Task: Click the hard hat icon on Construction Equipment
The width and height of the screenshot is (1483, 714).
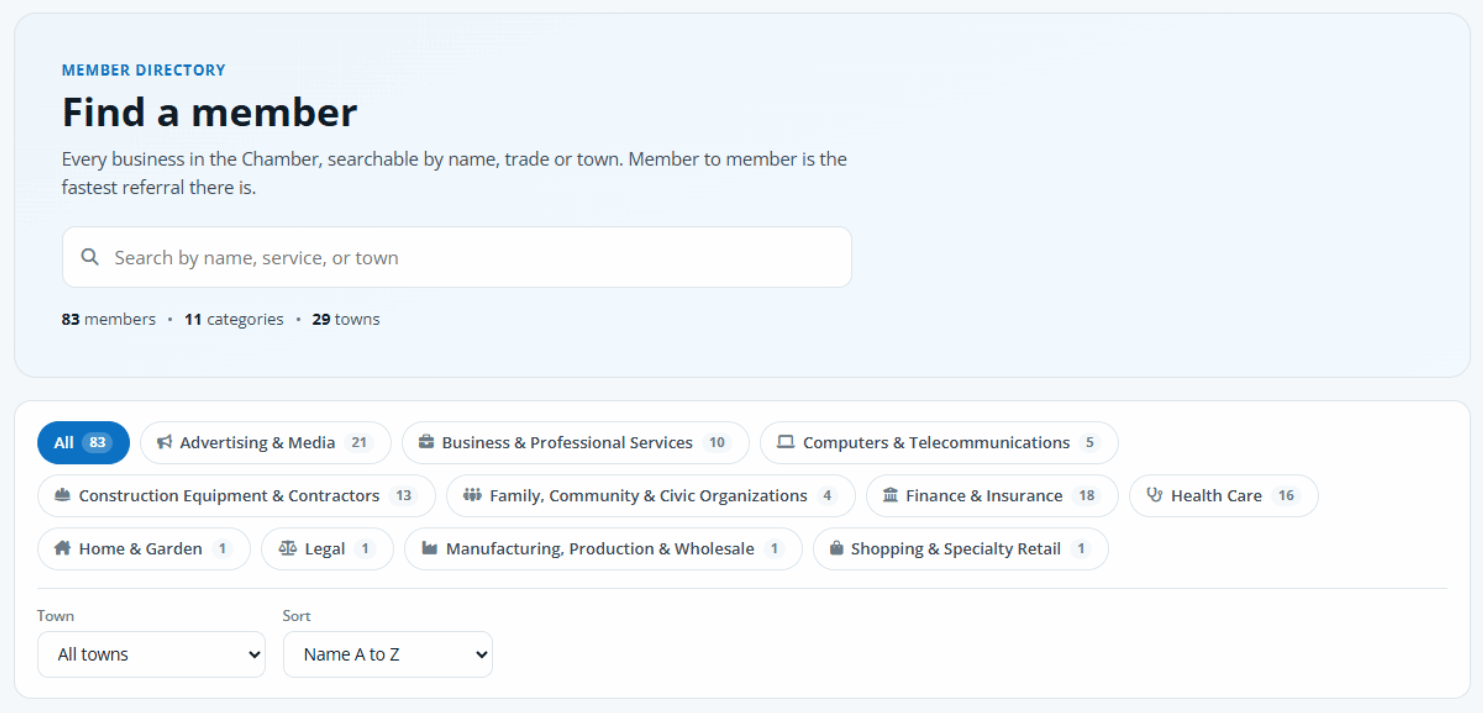Action: [x=62, y=495]
